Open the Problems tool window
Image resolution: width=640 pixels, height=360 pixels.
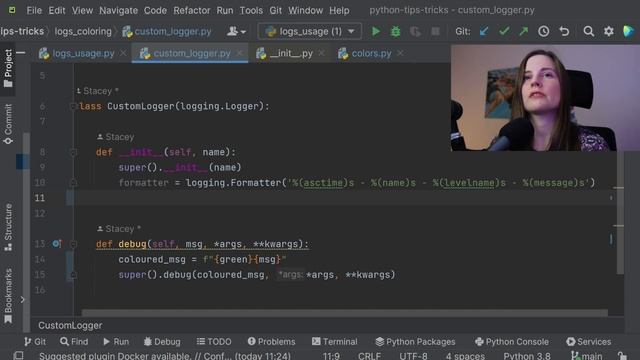pos(271,342)
